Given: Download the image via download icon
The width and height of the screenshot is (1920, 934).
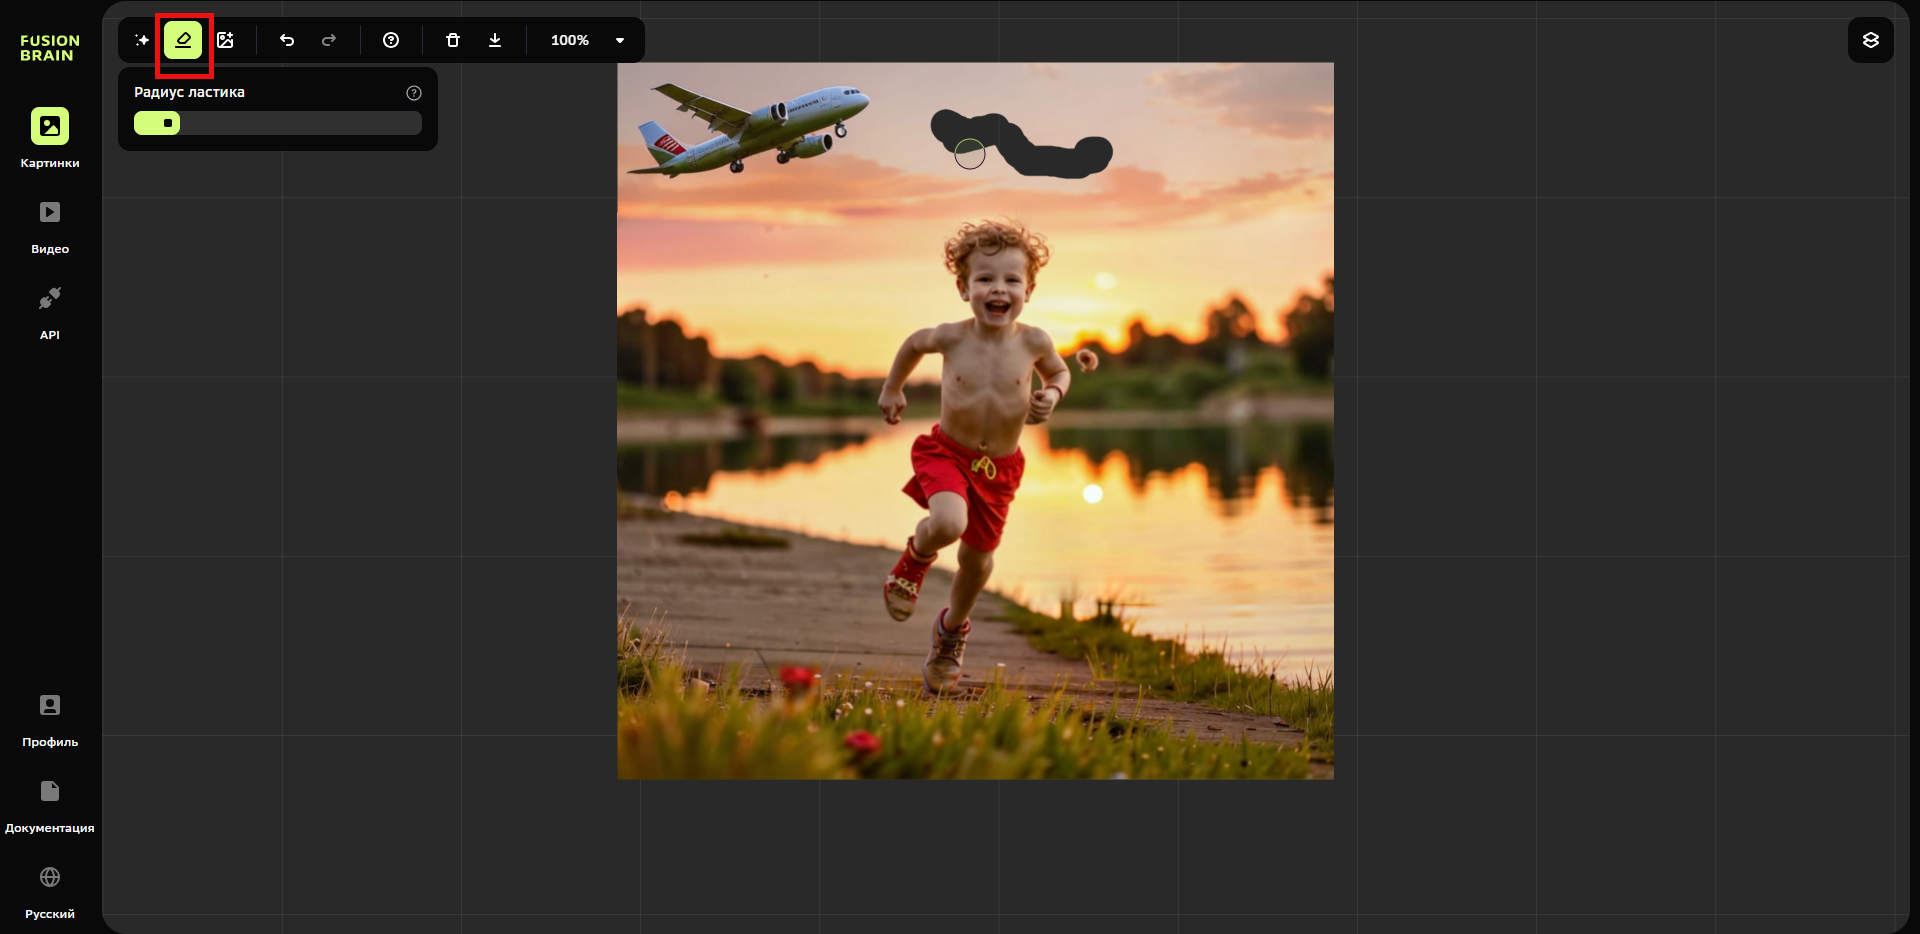Looking at the screenshot, I should coord(495,40).
